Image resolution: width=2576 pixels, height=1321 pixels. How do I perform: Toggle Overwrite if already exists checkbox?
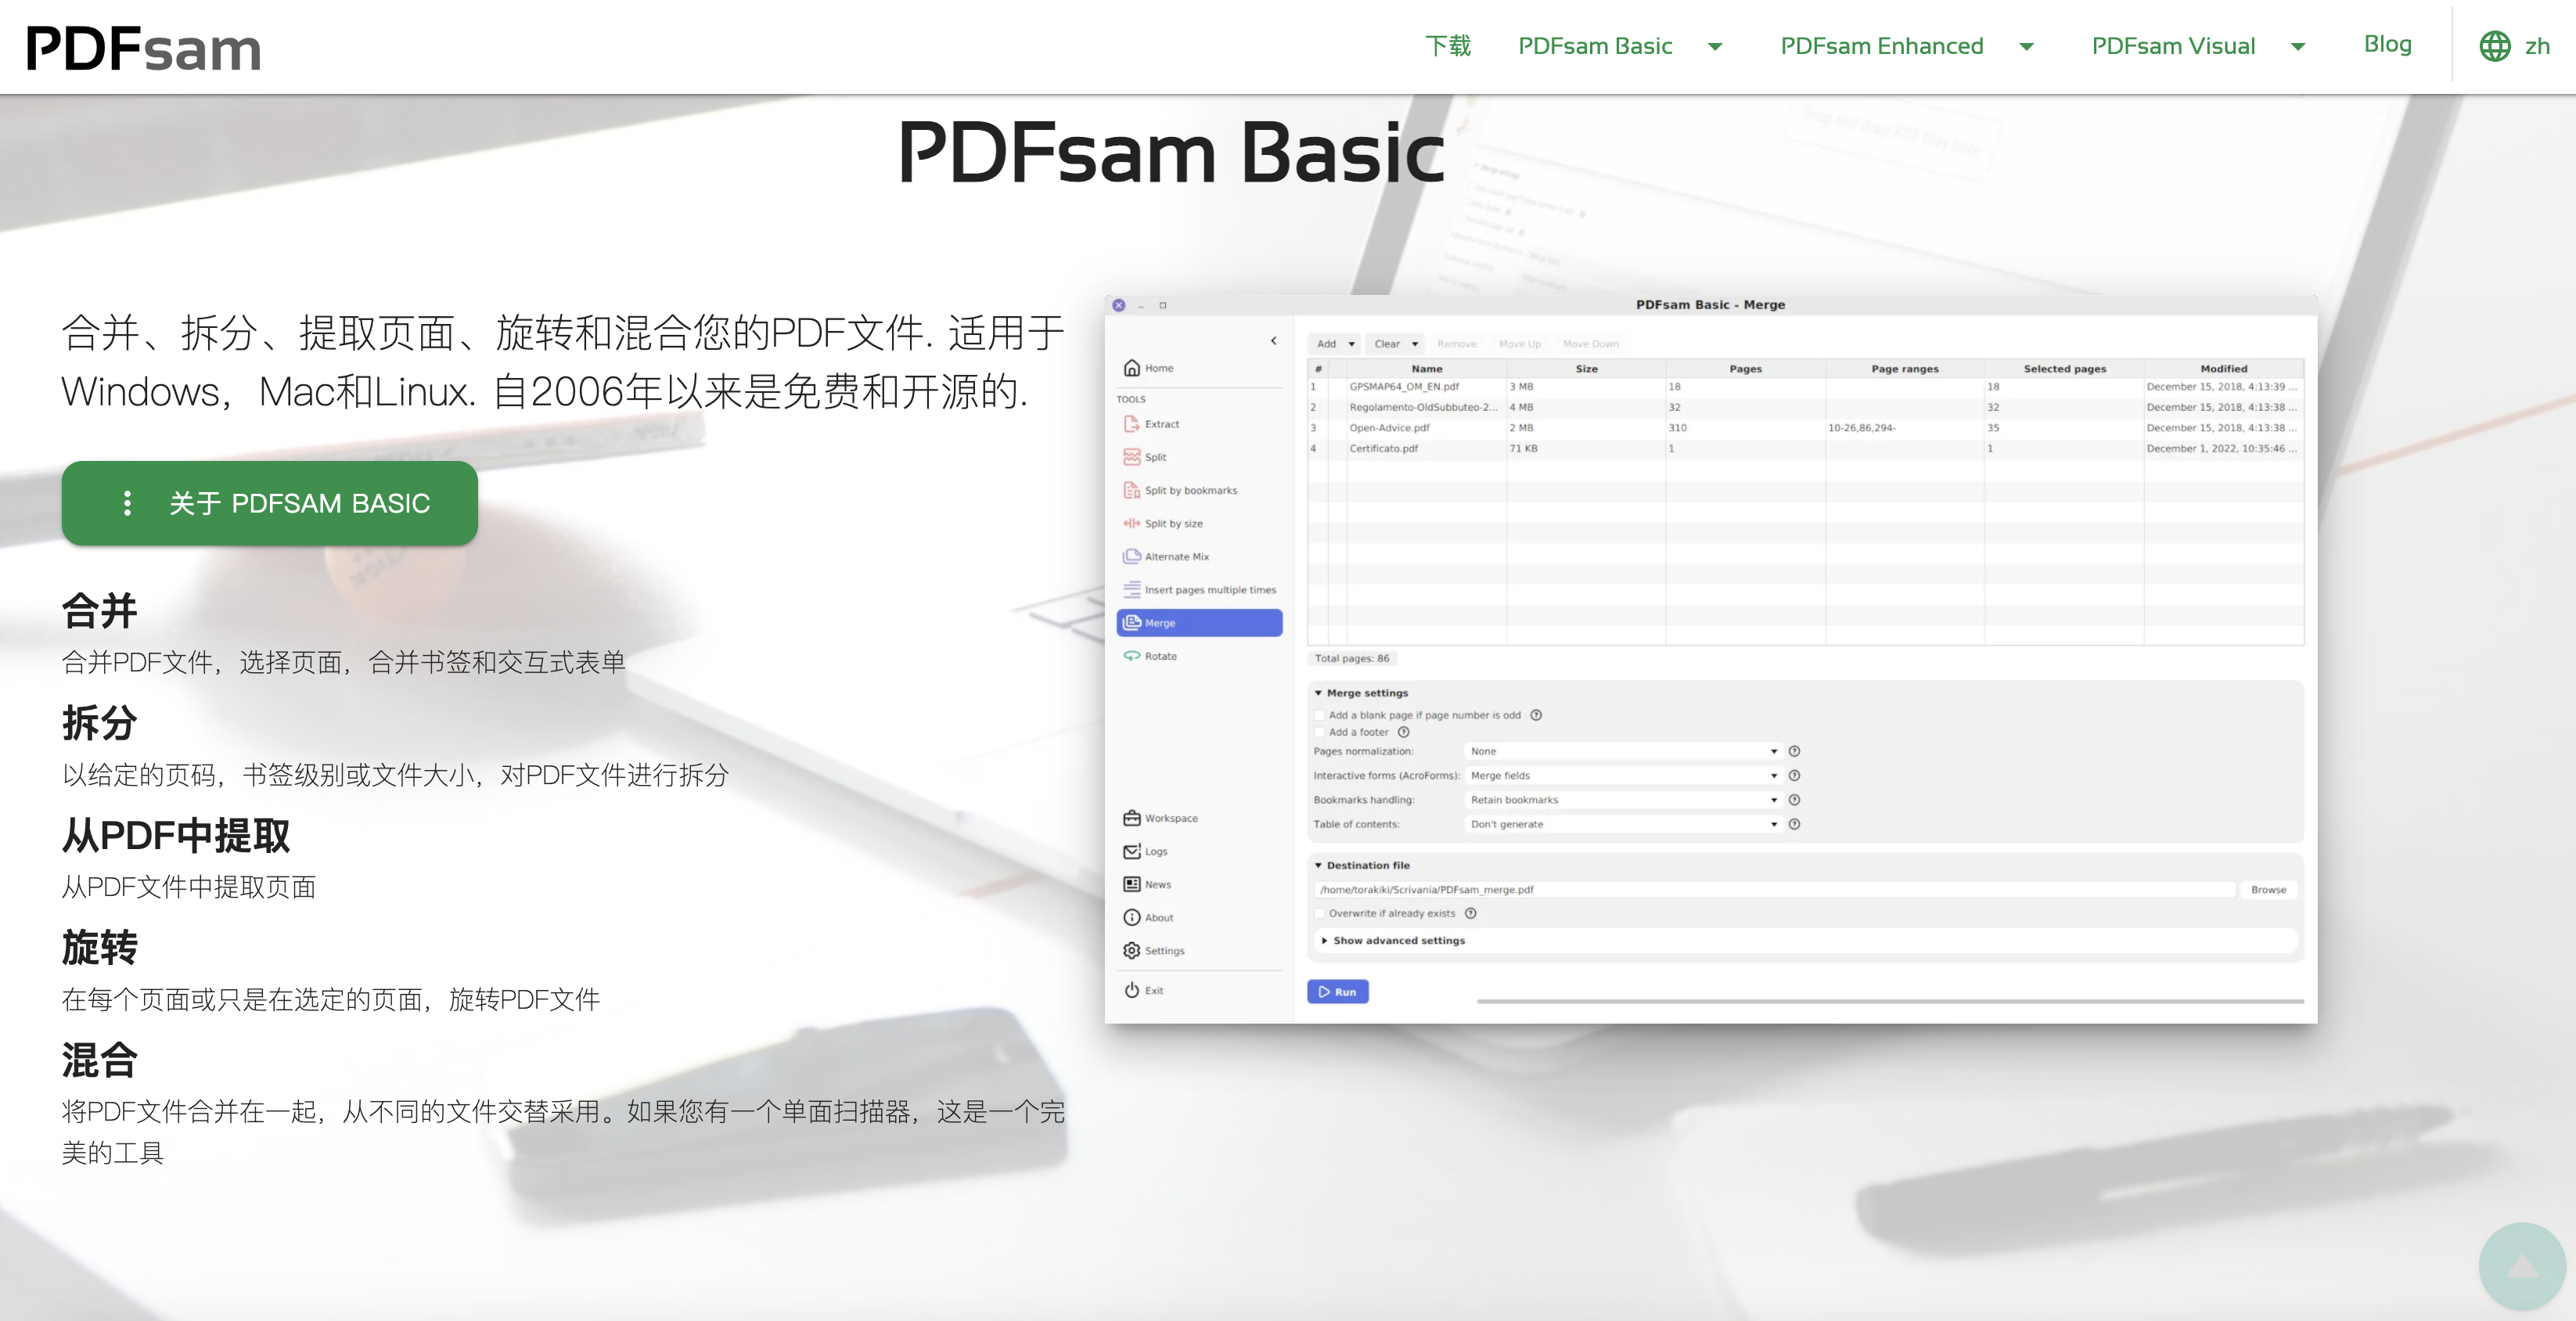tap(1319, 913)
